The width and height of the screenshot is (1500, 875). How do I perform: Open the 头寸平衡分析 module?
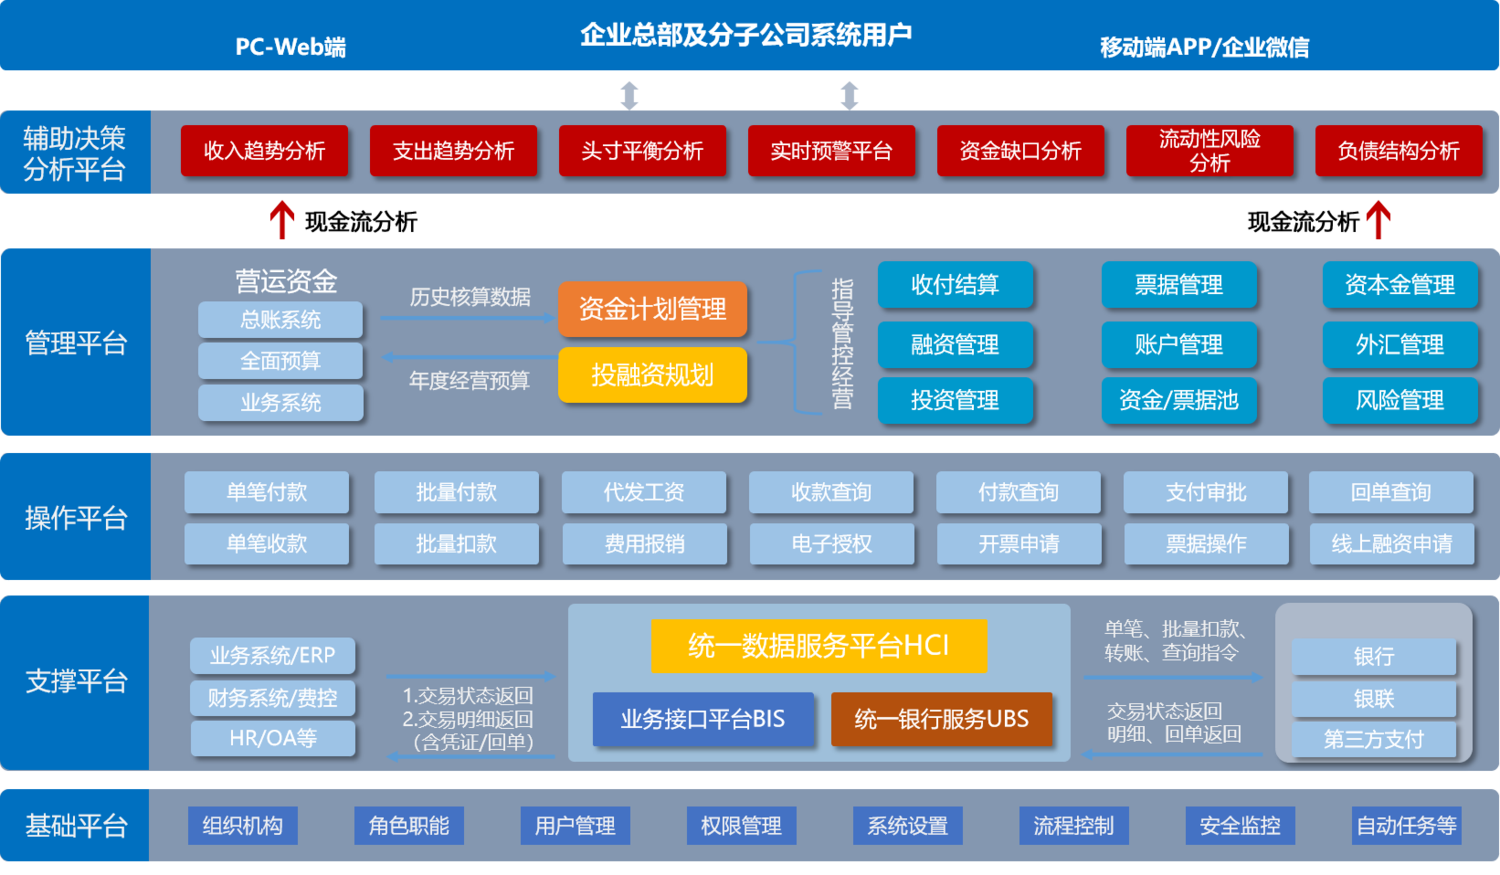click(x=642, y=151)
